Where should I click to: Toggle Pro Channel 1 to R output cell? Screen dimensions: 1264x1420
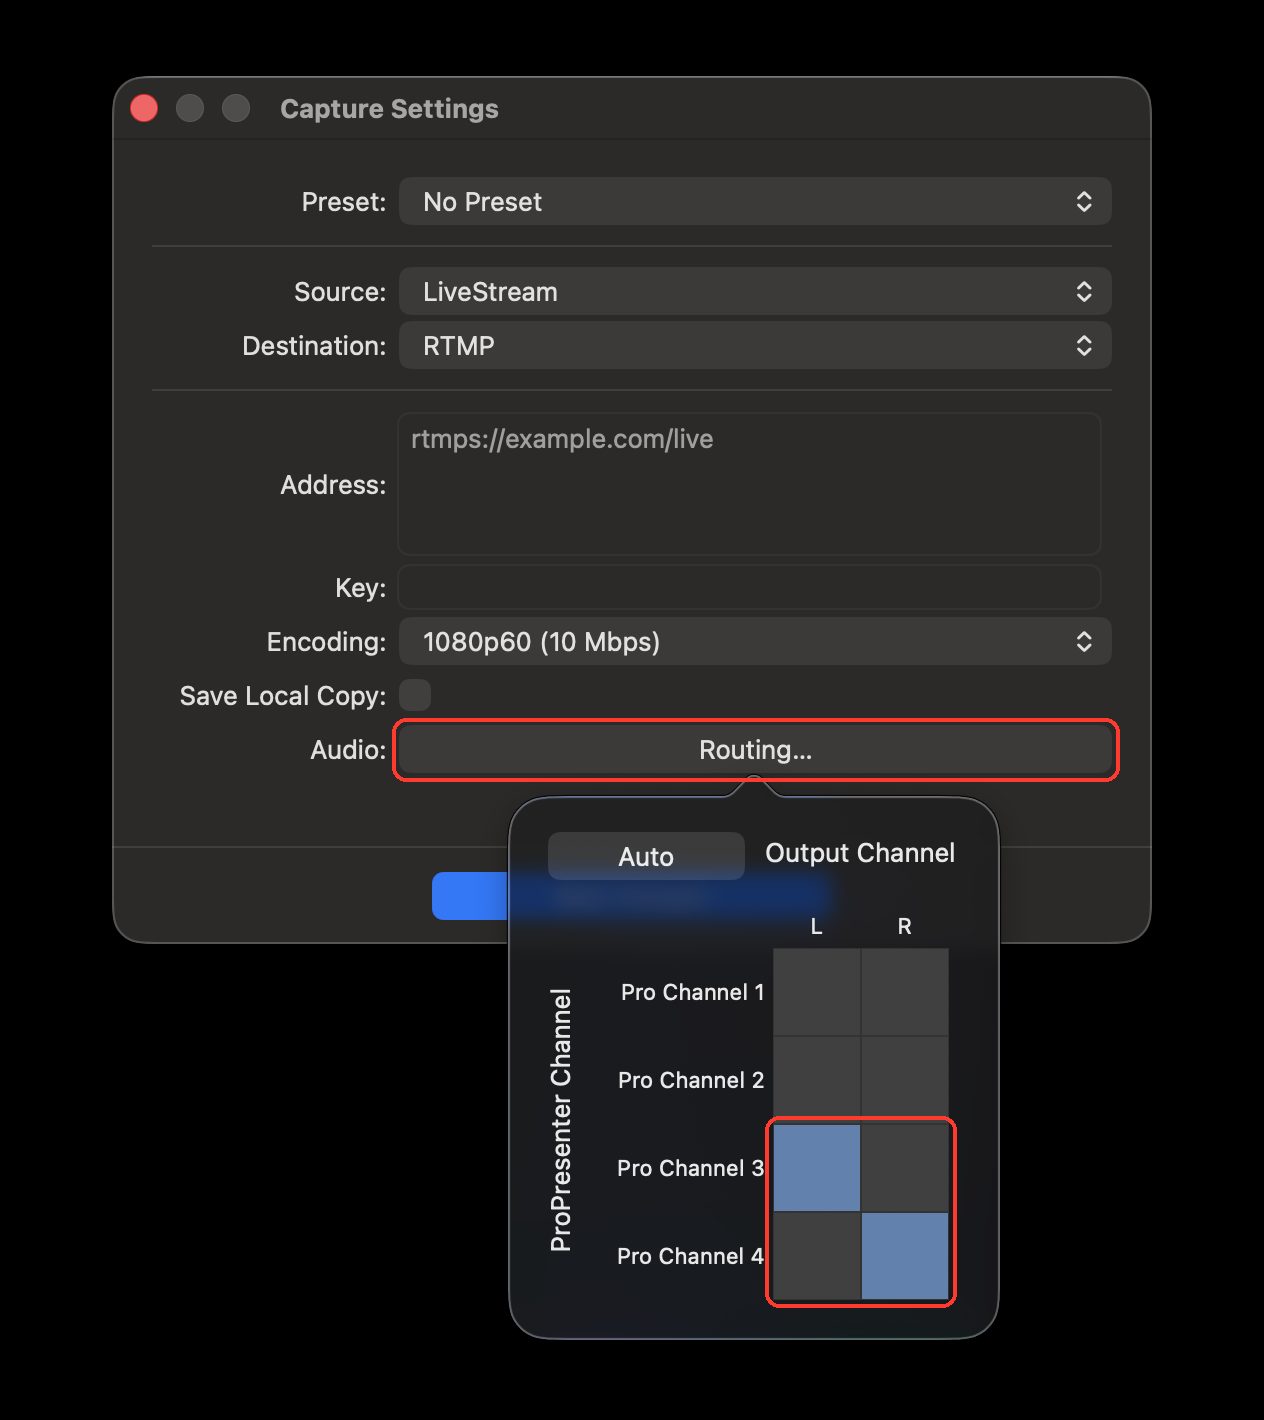tap(905, 992)
